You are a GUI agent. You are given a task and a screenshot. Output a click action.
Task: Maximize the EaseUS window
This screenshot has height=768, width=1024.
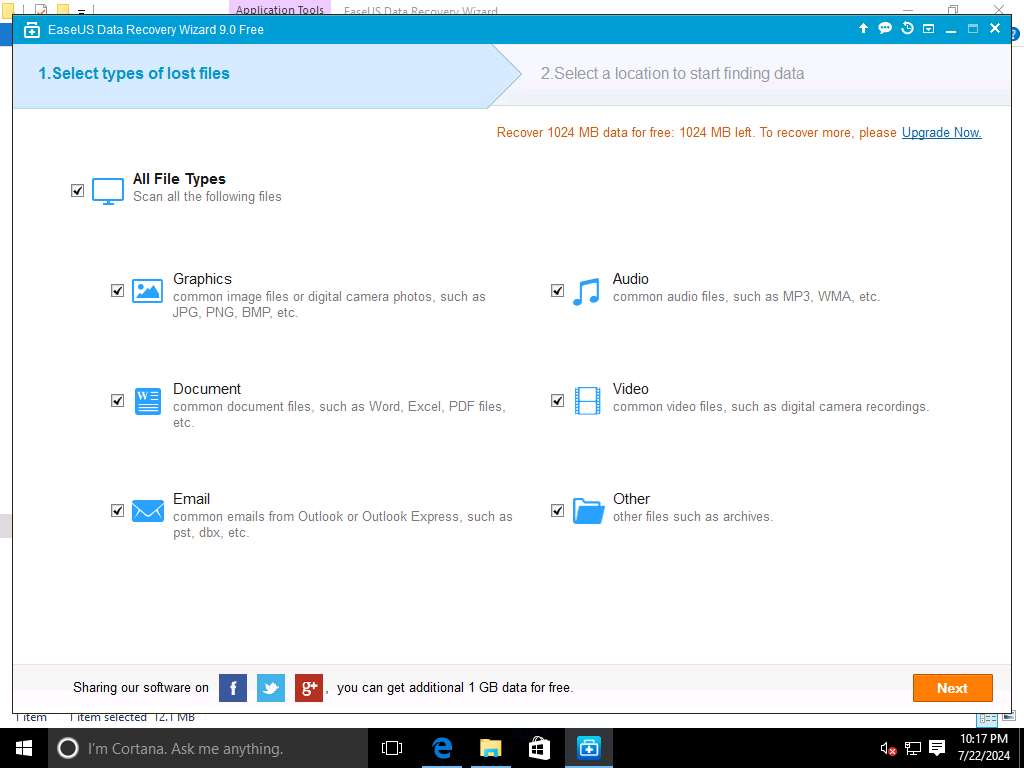click(972, 29)
